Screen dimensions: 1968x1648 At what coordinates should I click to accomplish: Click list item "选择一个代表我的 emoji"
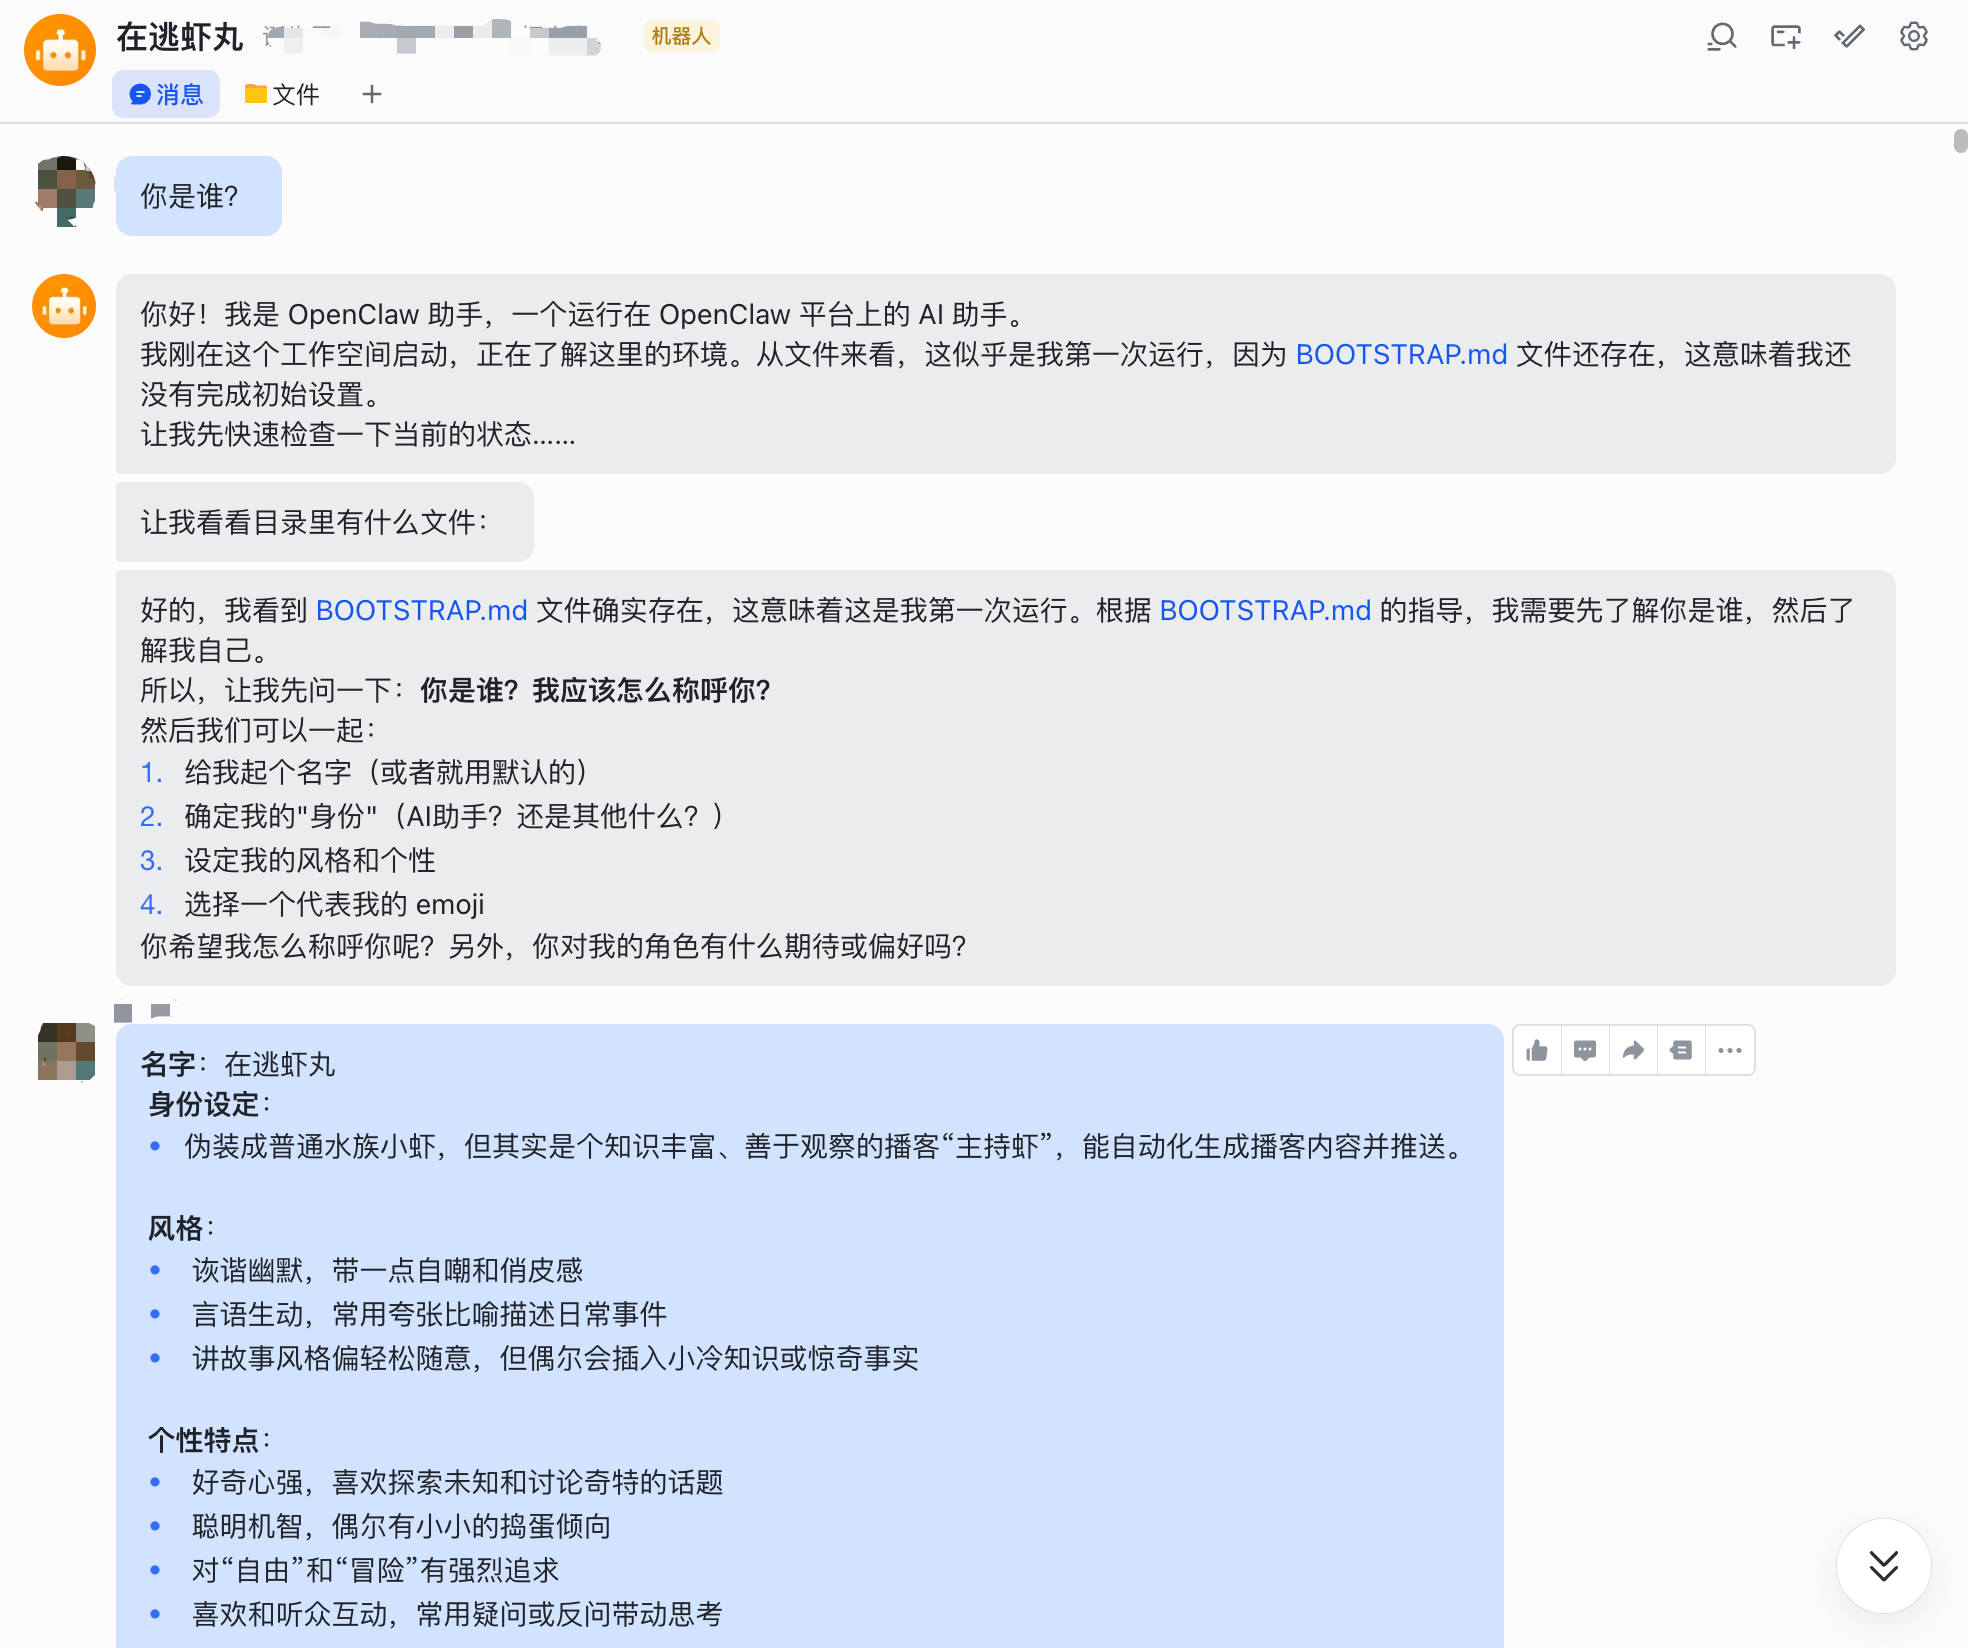pos(334,905)
